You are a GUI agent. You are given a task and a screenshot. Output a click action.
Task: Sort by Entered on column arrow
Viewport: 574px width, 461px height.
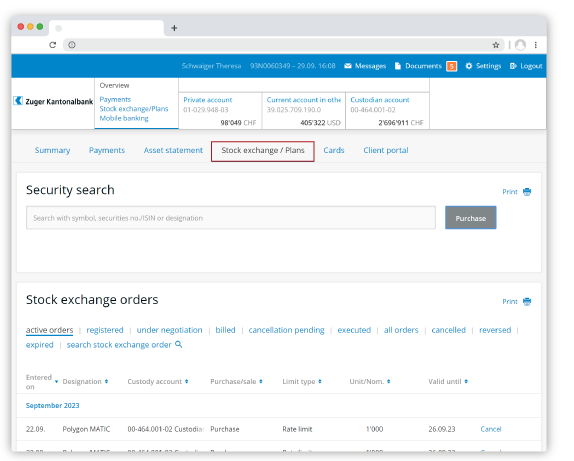point(56,382)
